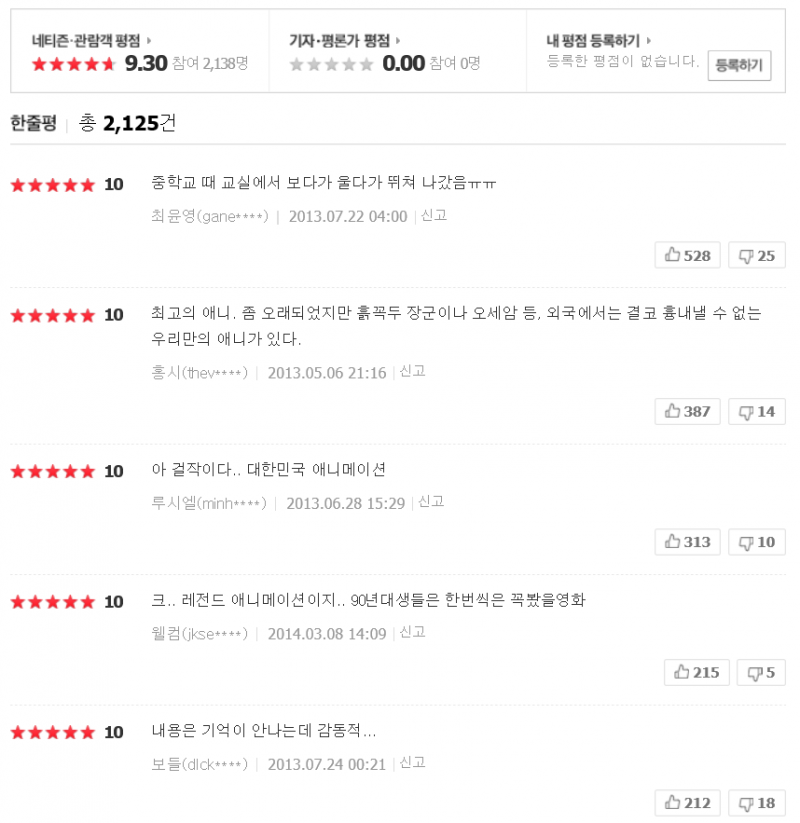This screenshot has width=800, height=823.
Task: Dislike the review with 5 thumbs-down
Action: (761, 673)
